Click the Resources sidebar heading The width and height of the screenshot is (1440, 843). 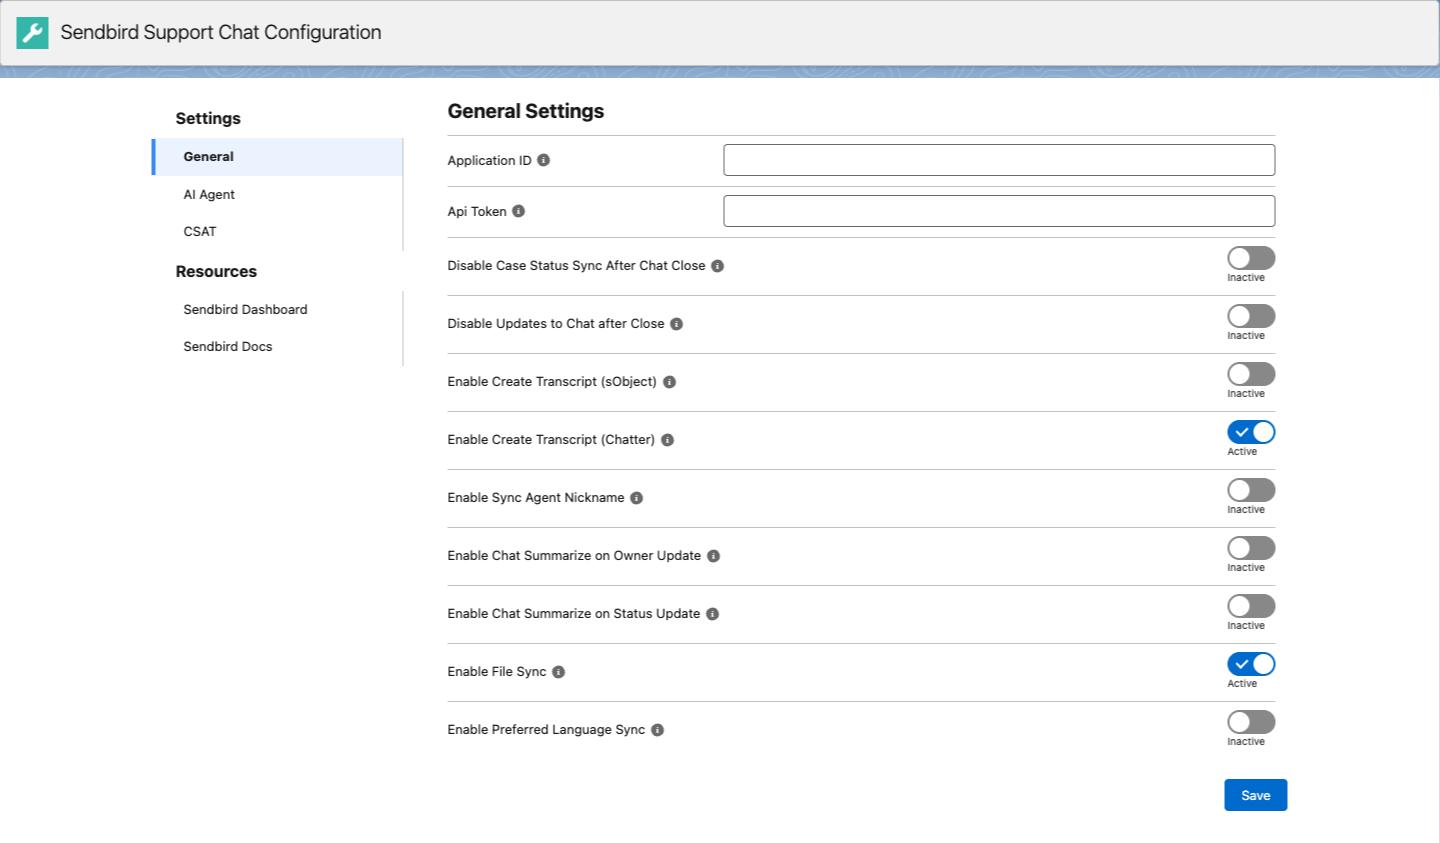216,272
